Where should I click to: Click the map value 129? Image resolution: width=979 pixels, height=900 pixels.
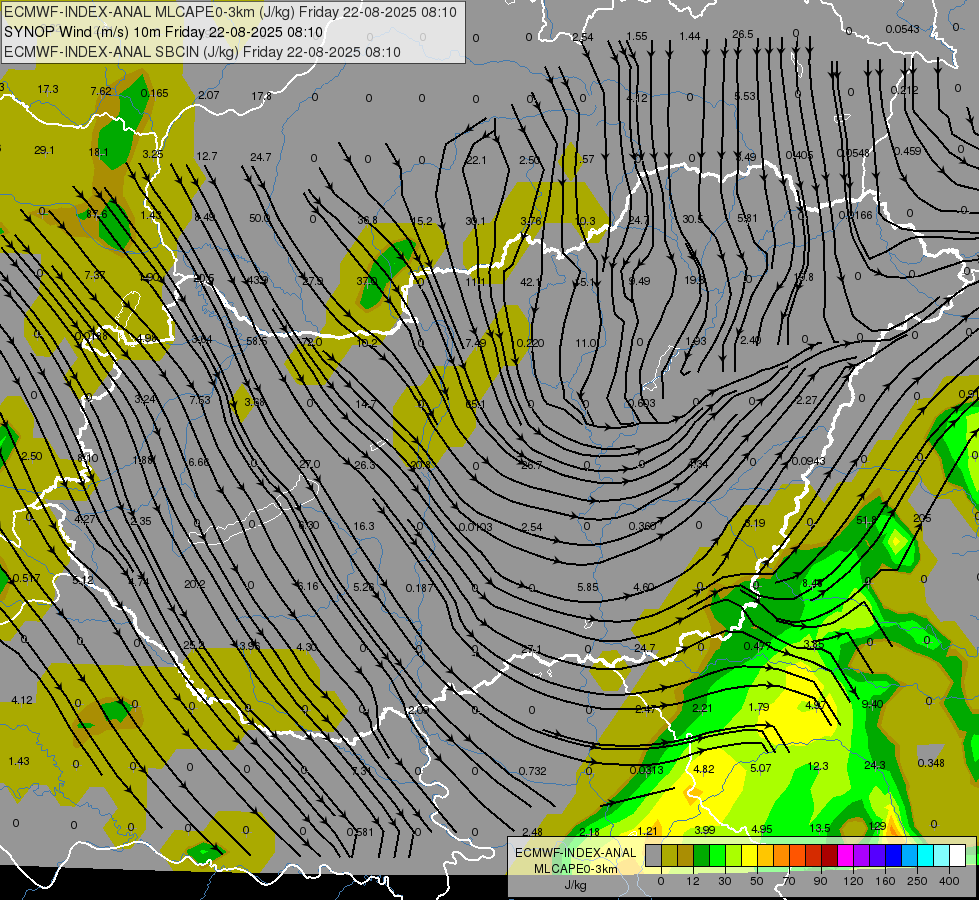(x=877, y=826)
